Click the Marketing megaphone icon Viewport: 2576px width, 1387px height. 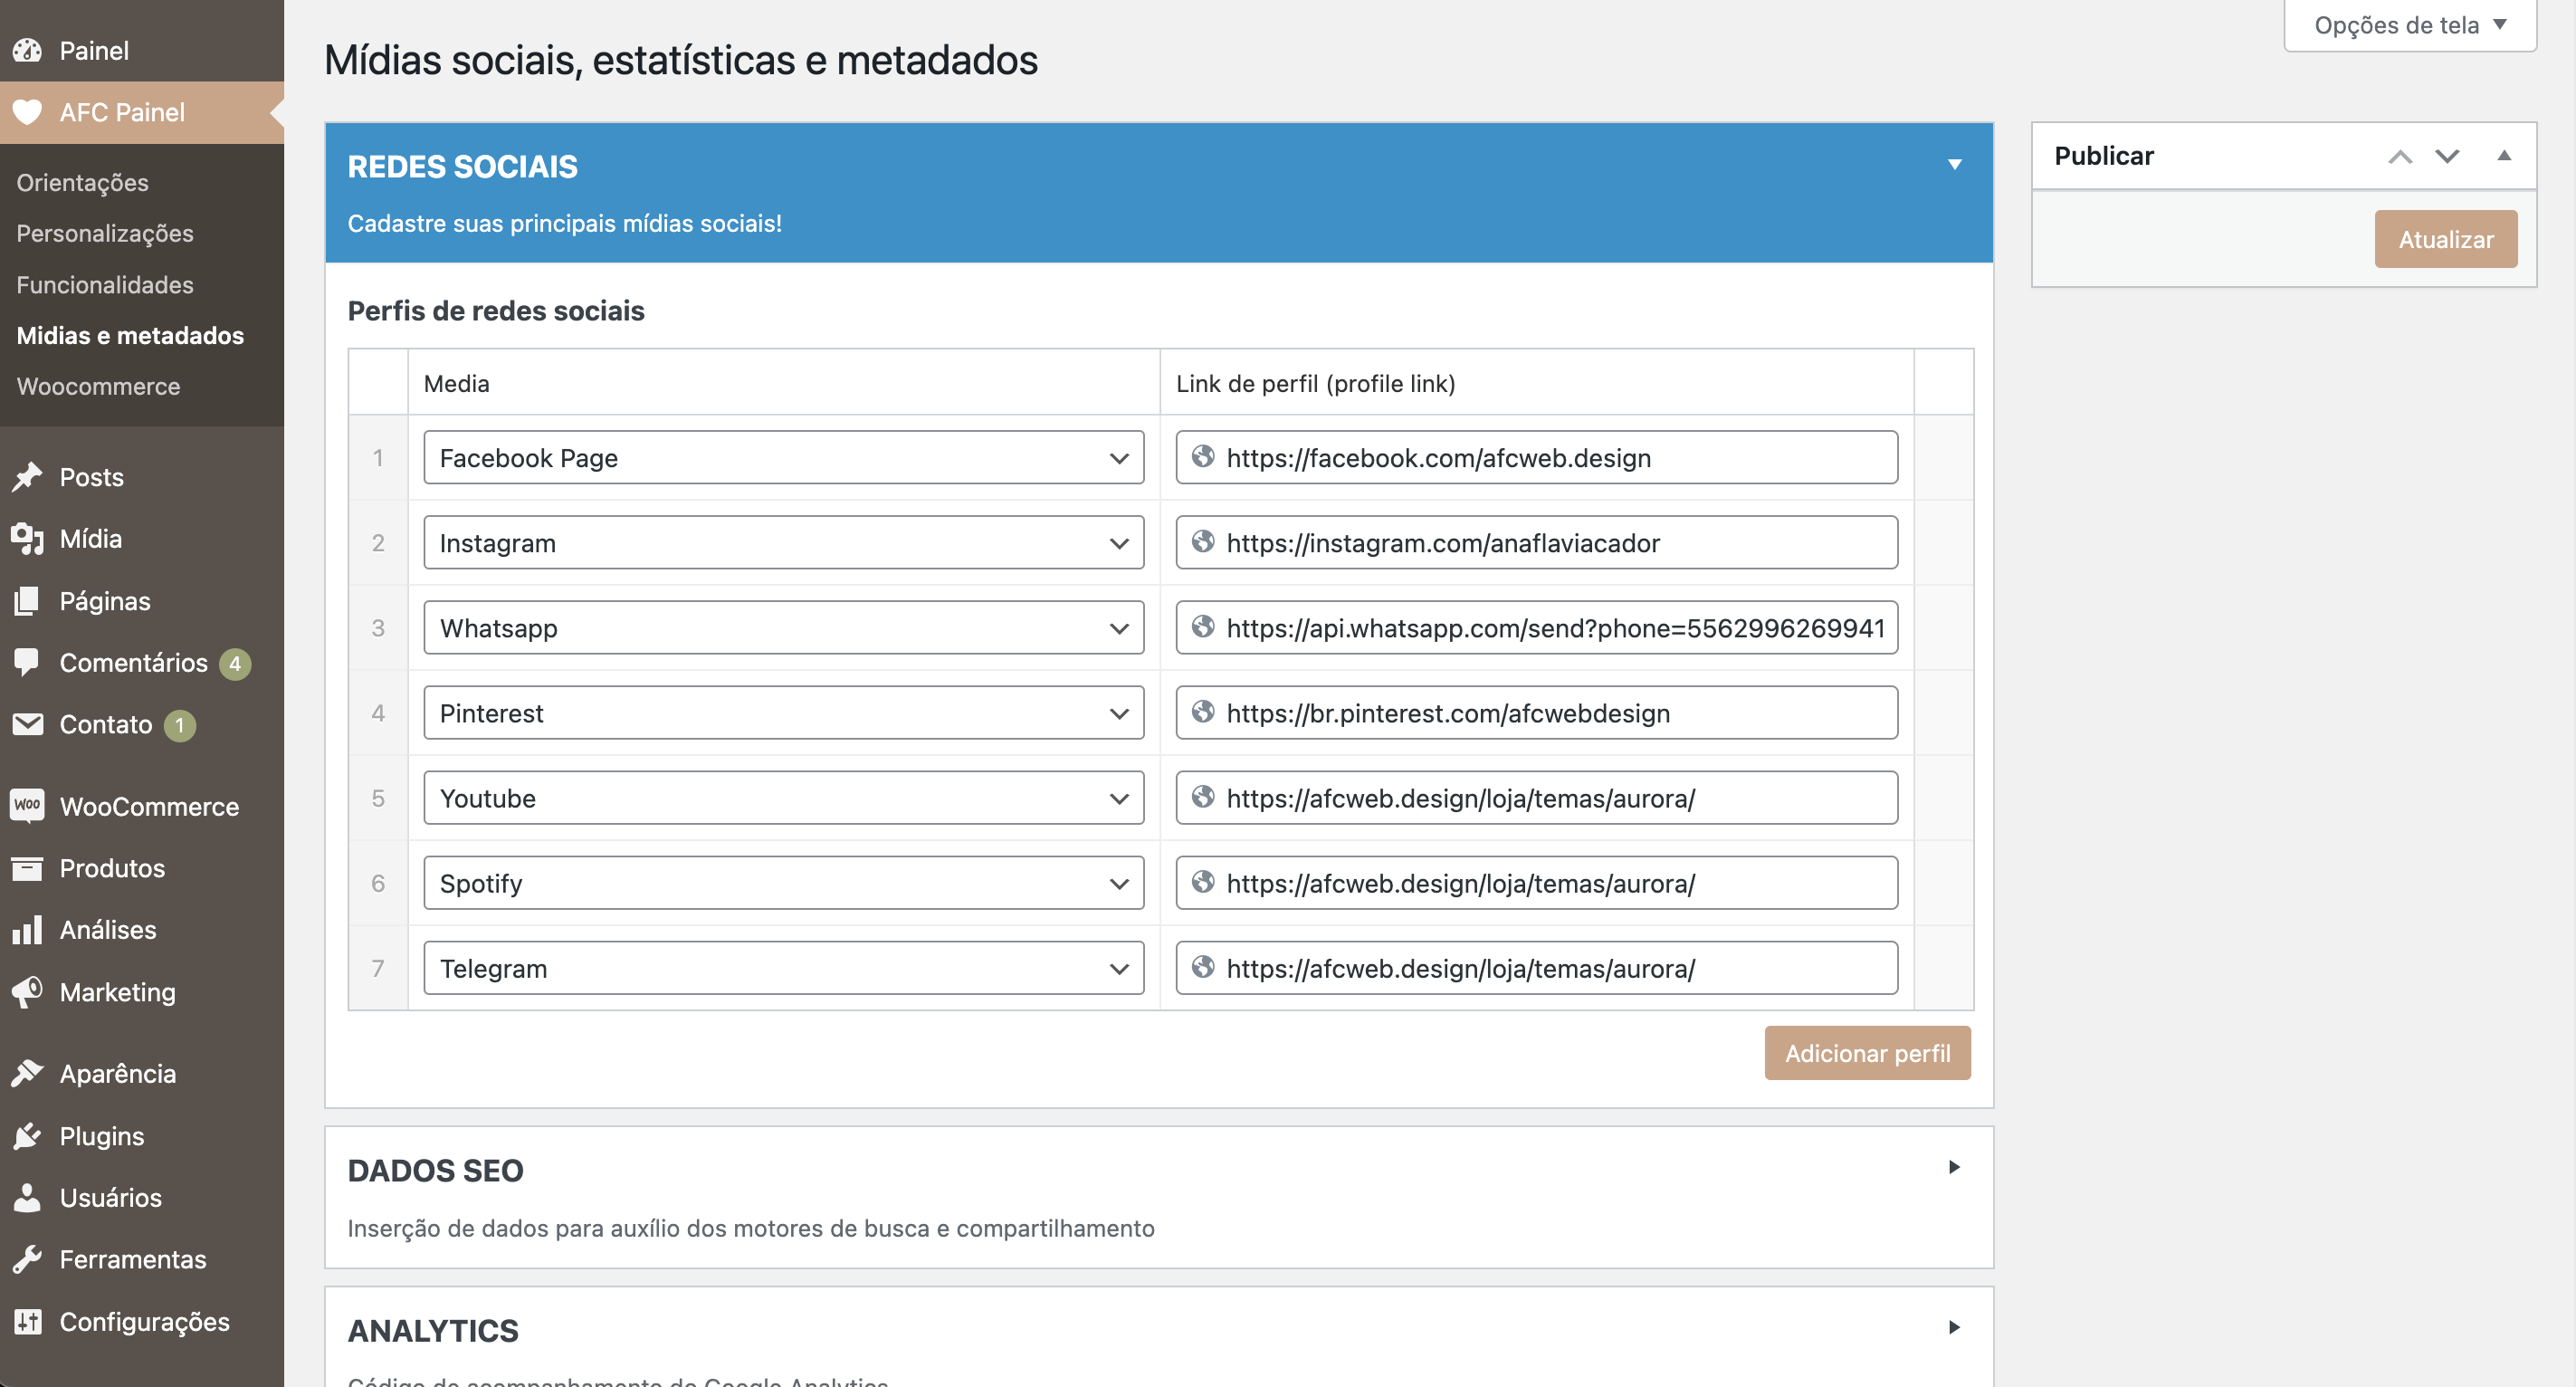28,991
